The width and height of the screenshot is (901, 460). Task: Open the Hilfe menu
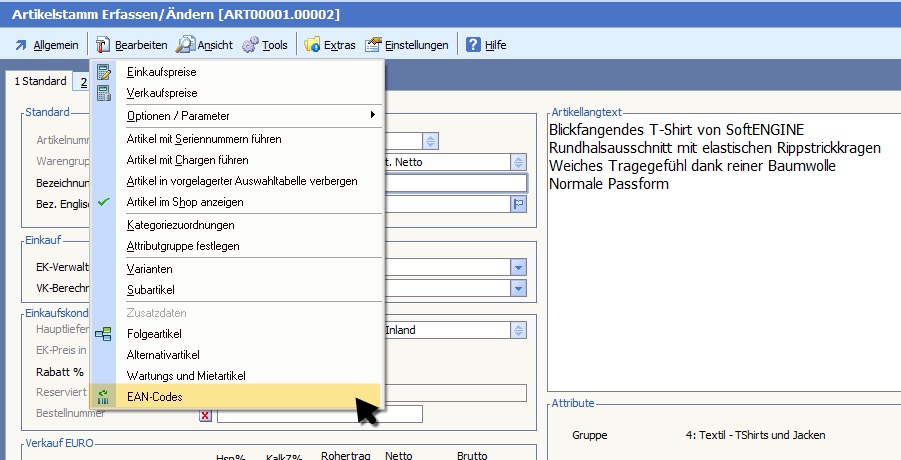pos(485,45)
